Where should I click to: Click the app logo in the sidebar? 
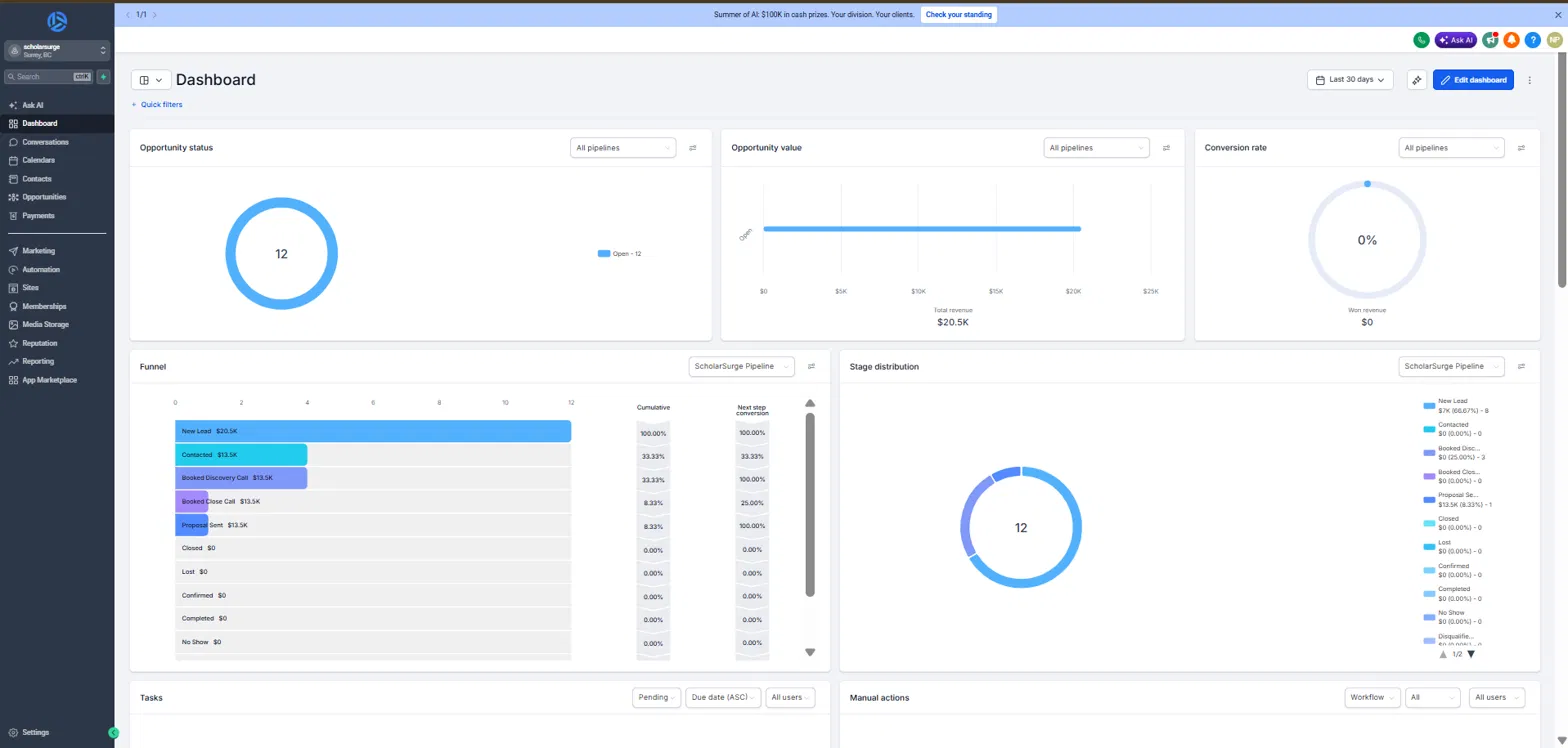click(57, 22)
